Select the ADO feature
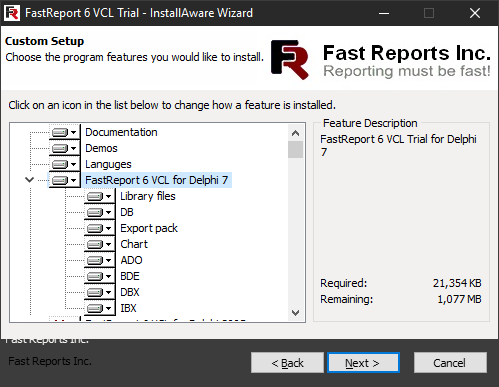 pyautogui.click(x=131, y=260)
